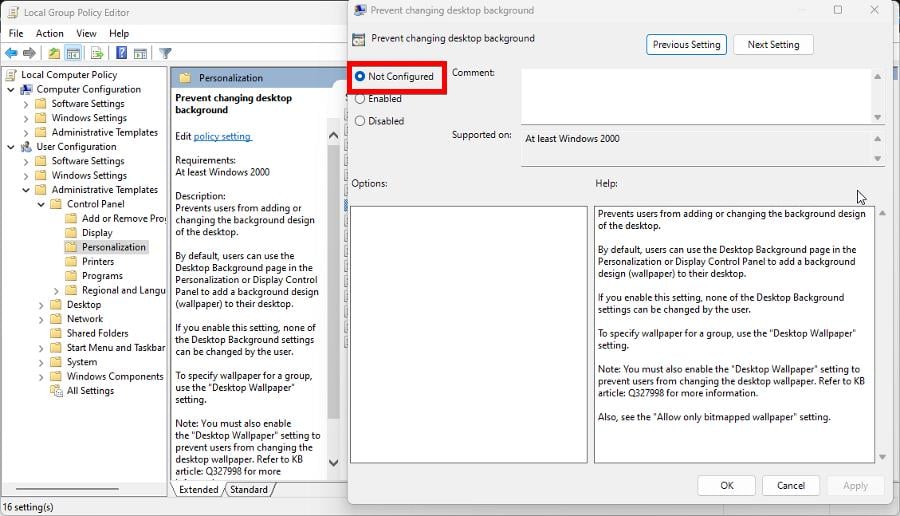Click the Apply button

pos(855,486)
